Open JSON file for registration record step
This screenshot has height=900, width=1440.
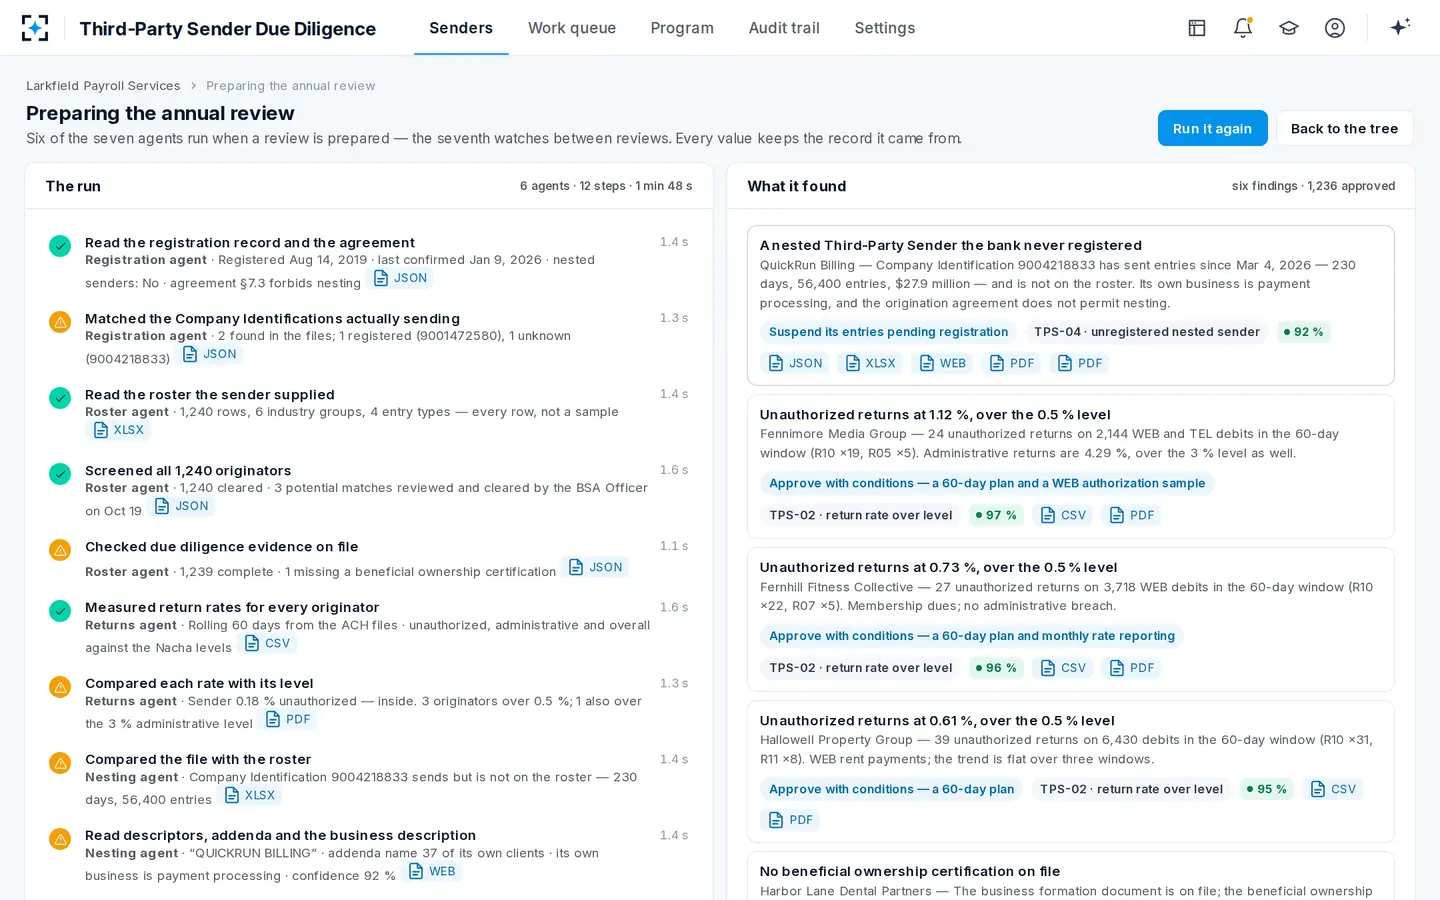400,278
